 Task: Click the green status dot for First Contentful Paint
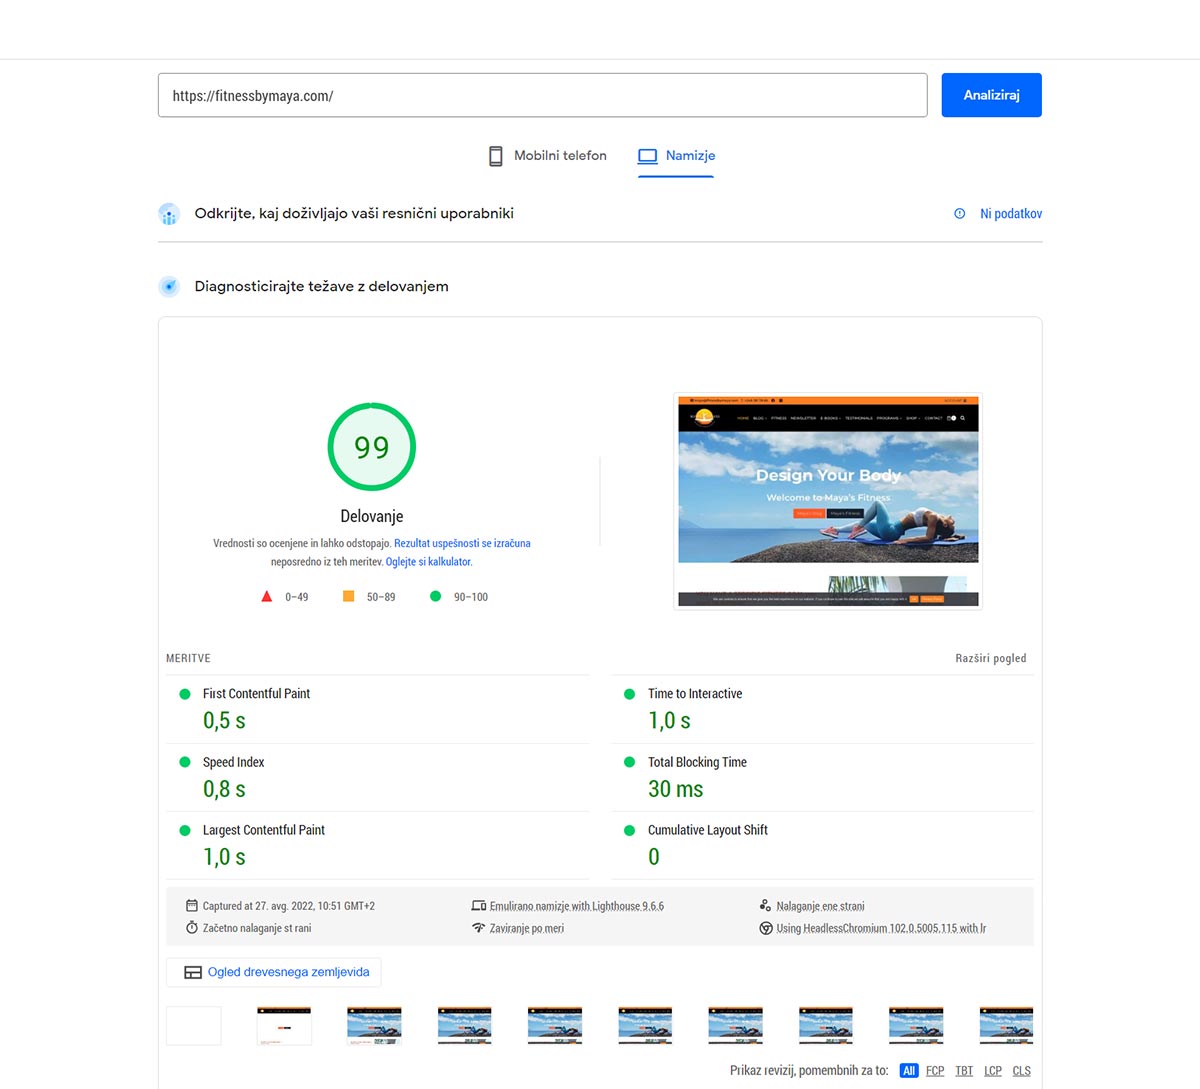184,694
